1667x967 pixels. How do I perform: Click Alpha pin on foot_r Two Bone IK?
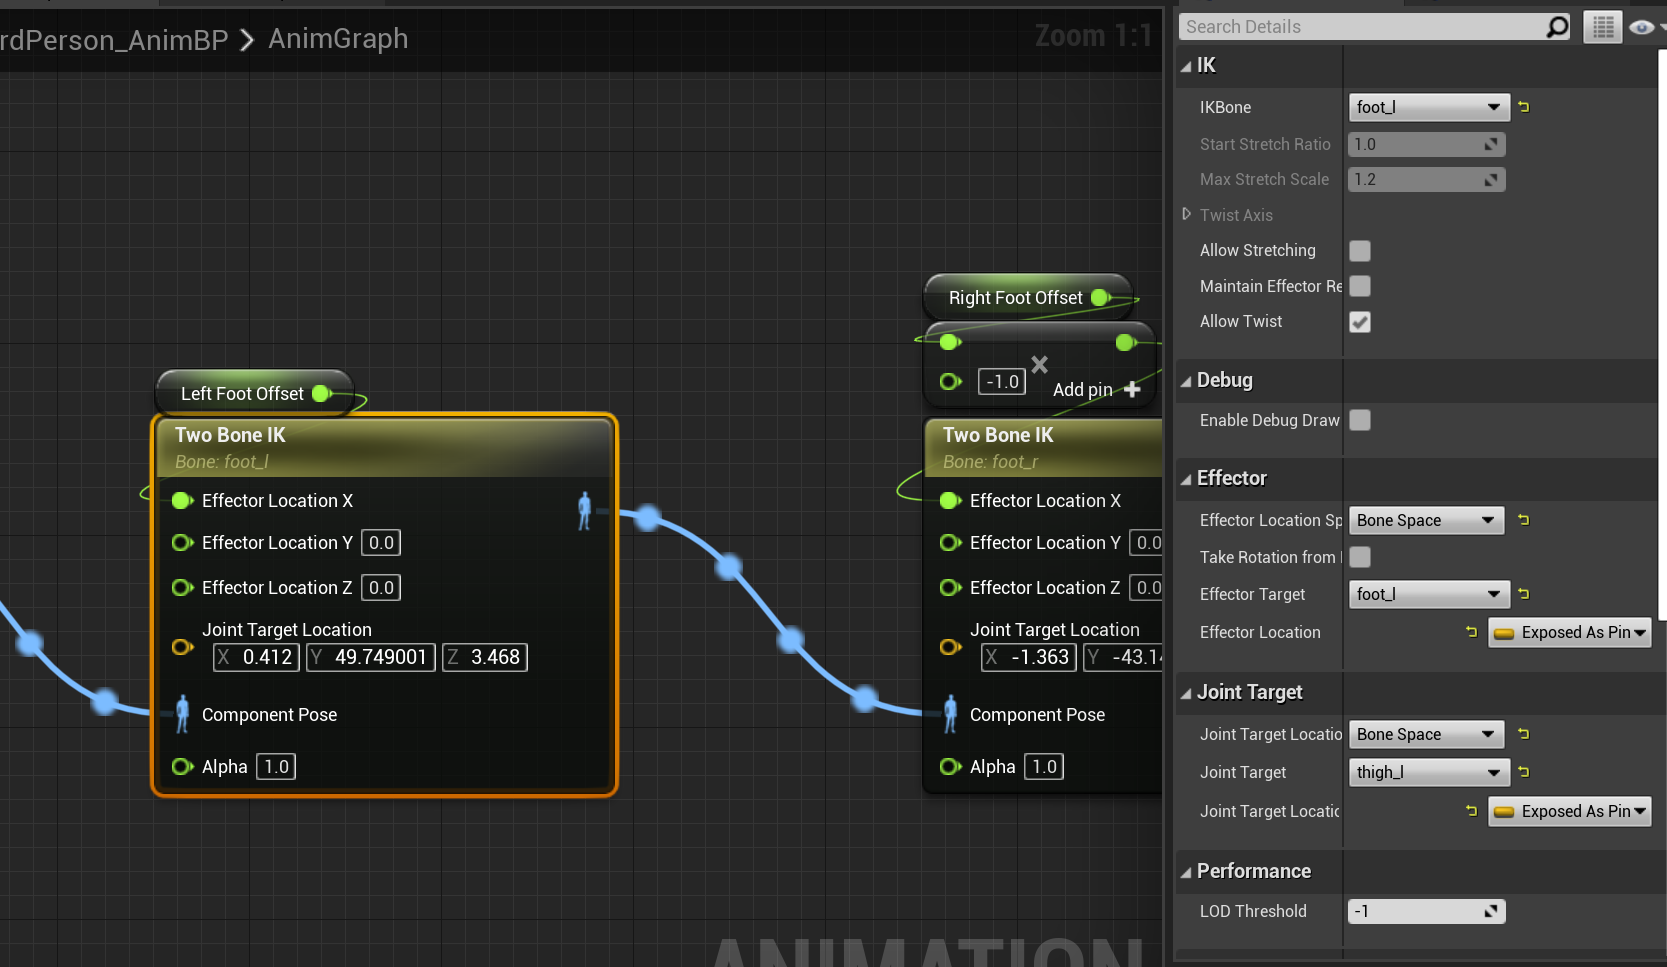[950, 766]
